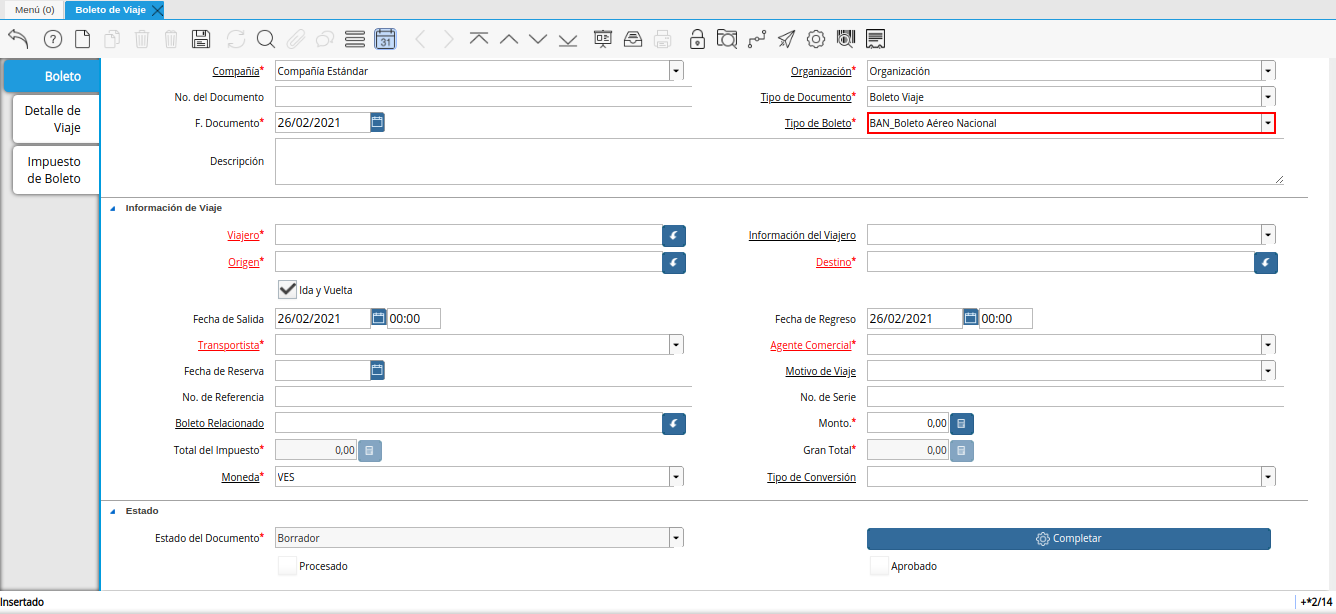Viewport: 1336px width, 614px height.
Task: Expand the Tipo de Boleto dropdown
Action: [1268, 123]
